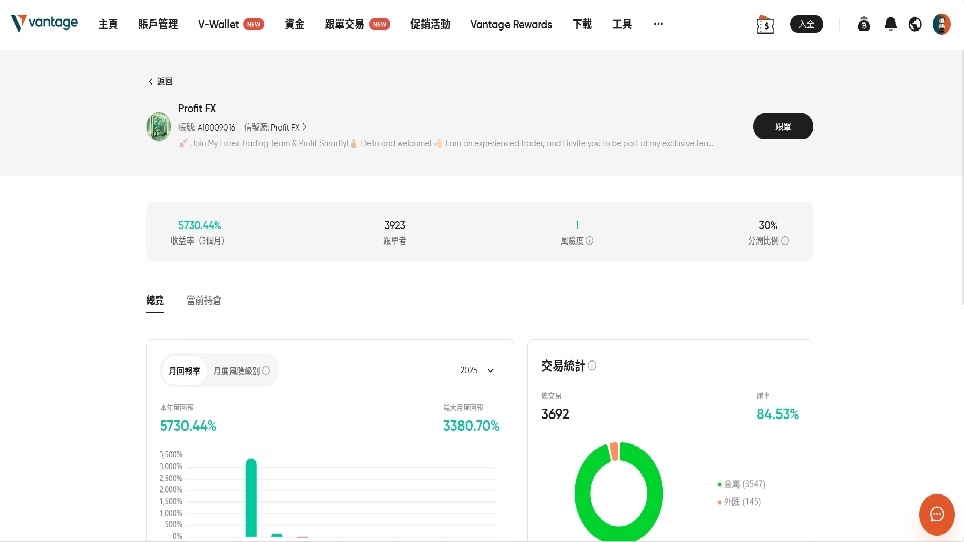
Task: Switch to the 當前持倉 tab
Action: coord(203,300)
